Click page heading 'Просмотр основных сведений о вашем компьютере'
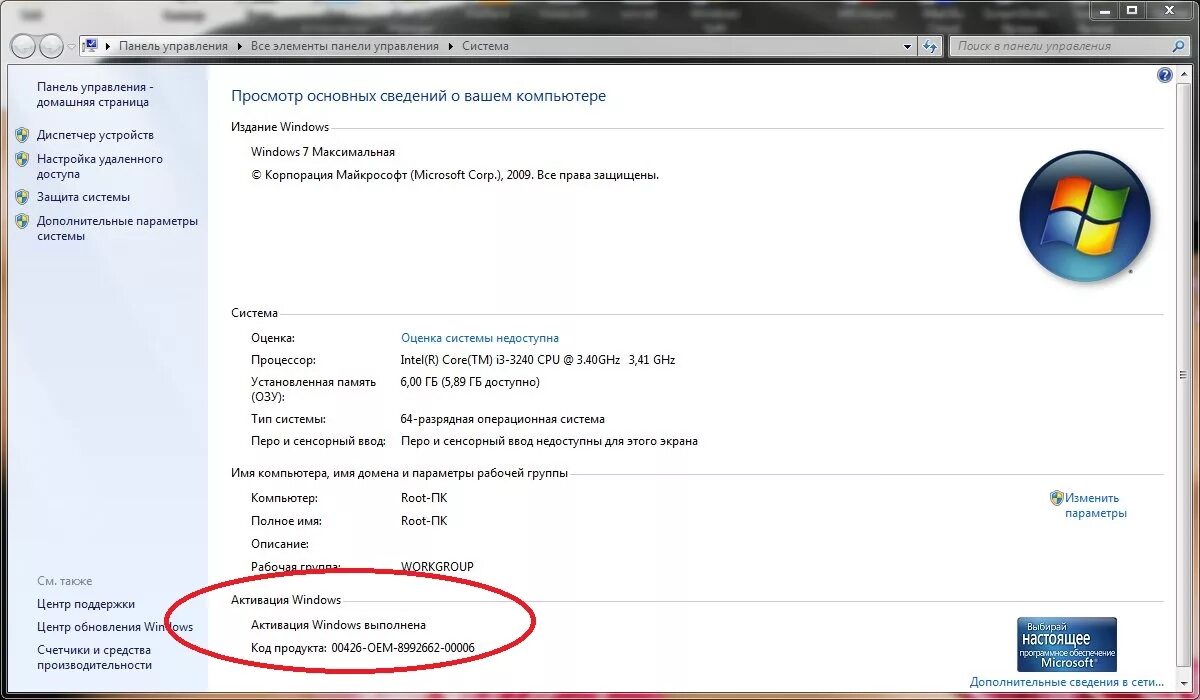The image size is (1200, 700). point(418,96)
